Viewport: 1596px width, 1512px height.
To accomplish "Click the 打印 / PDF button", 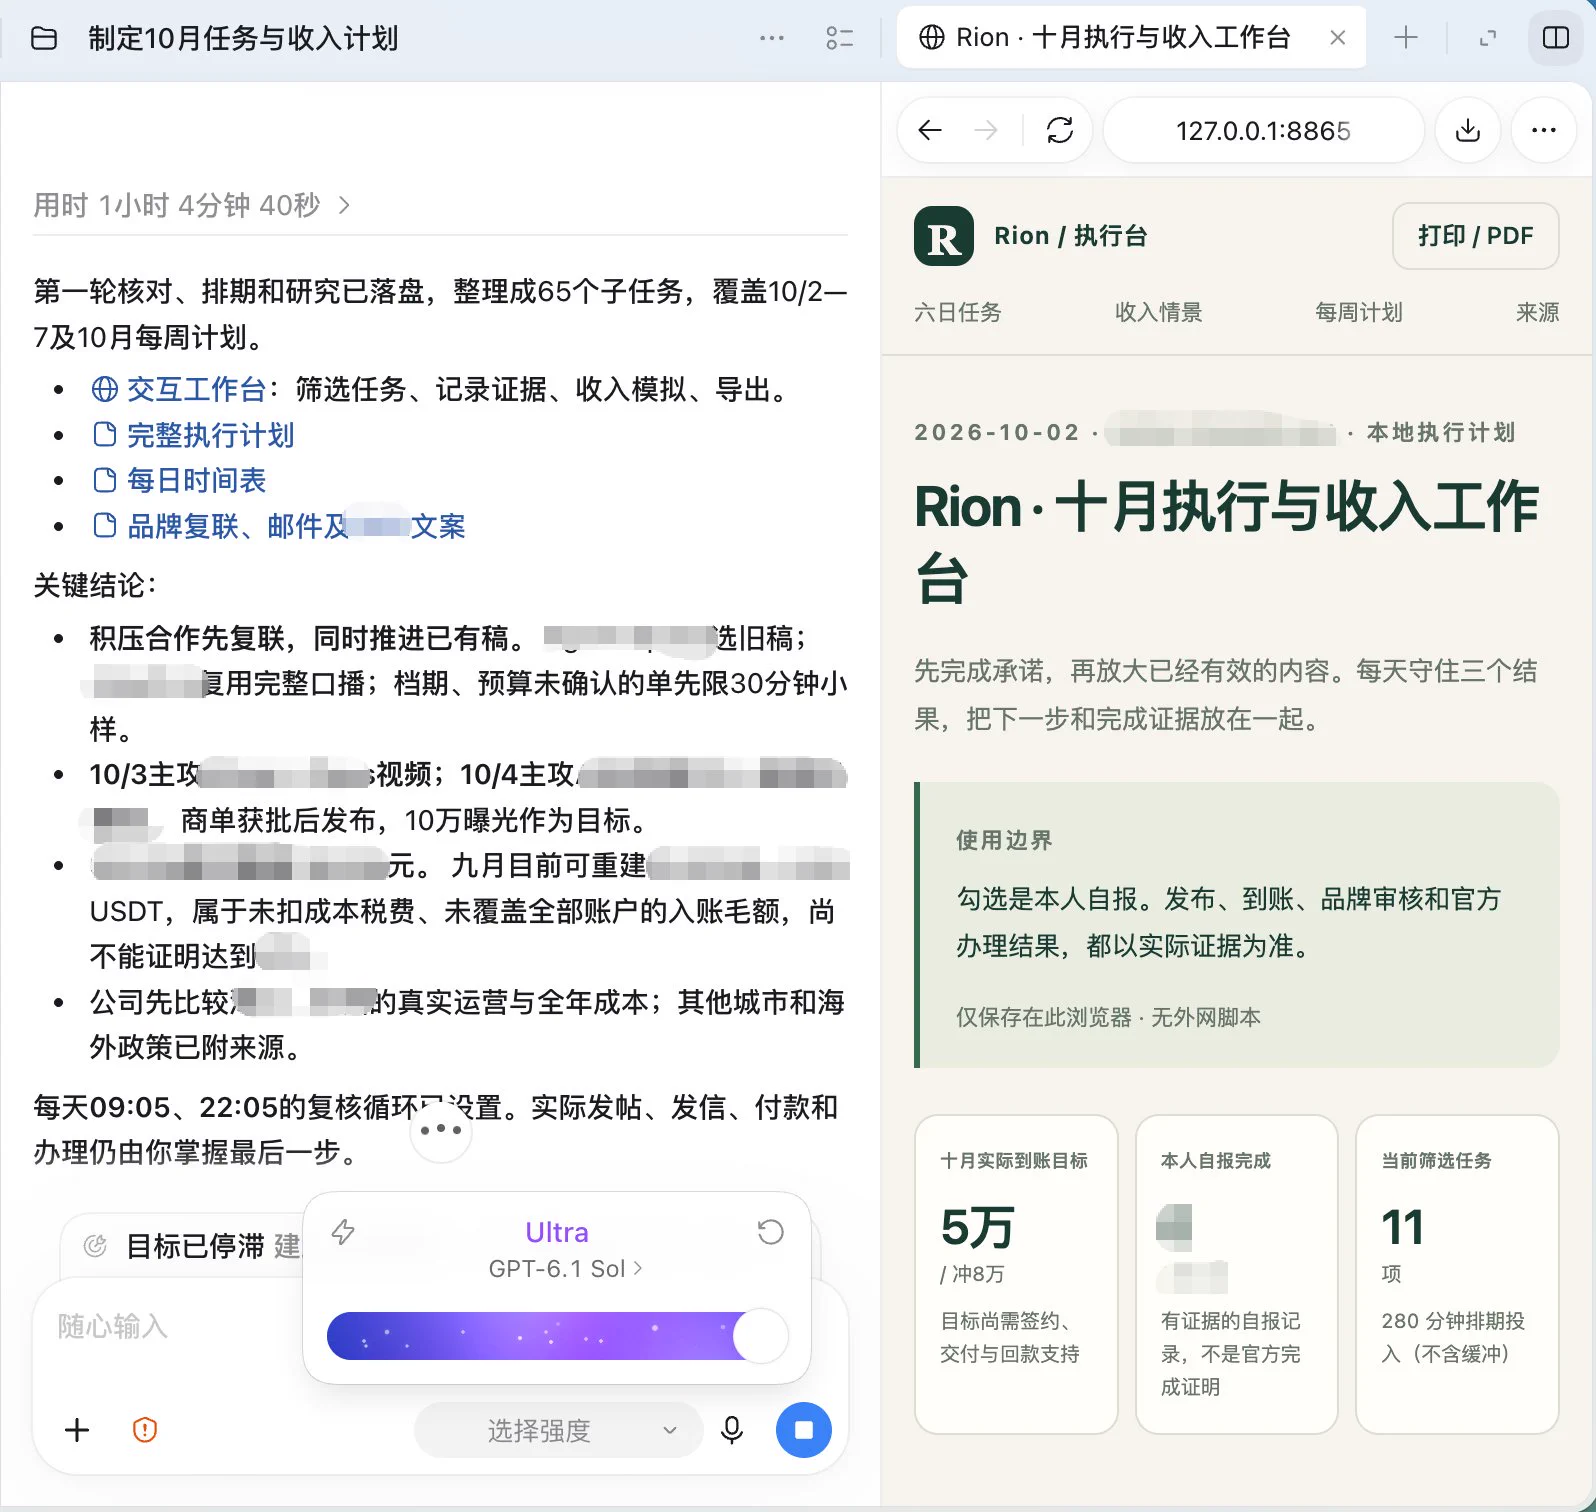I will tap(1475, 236).
